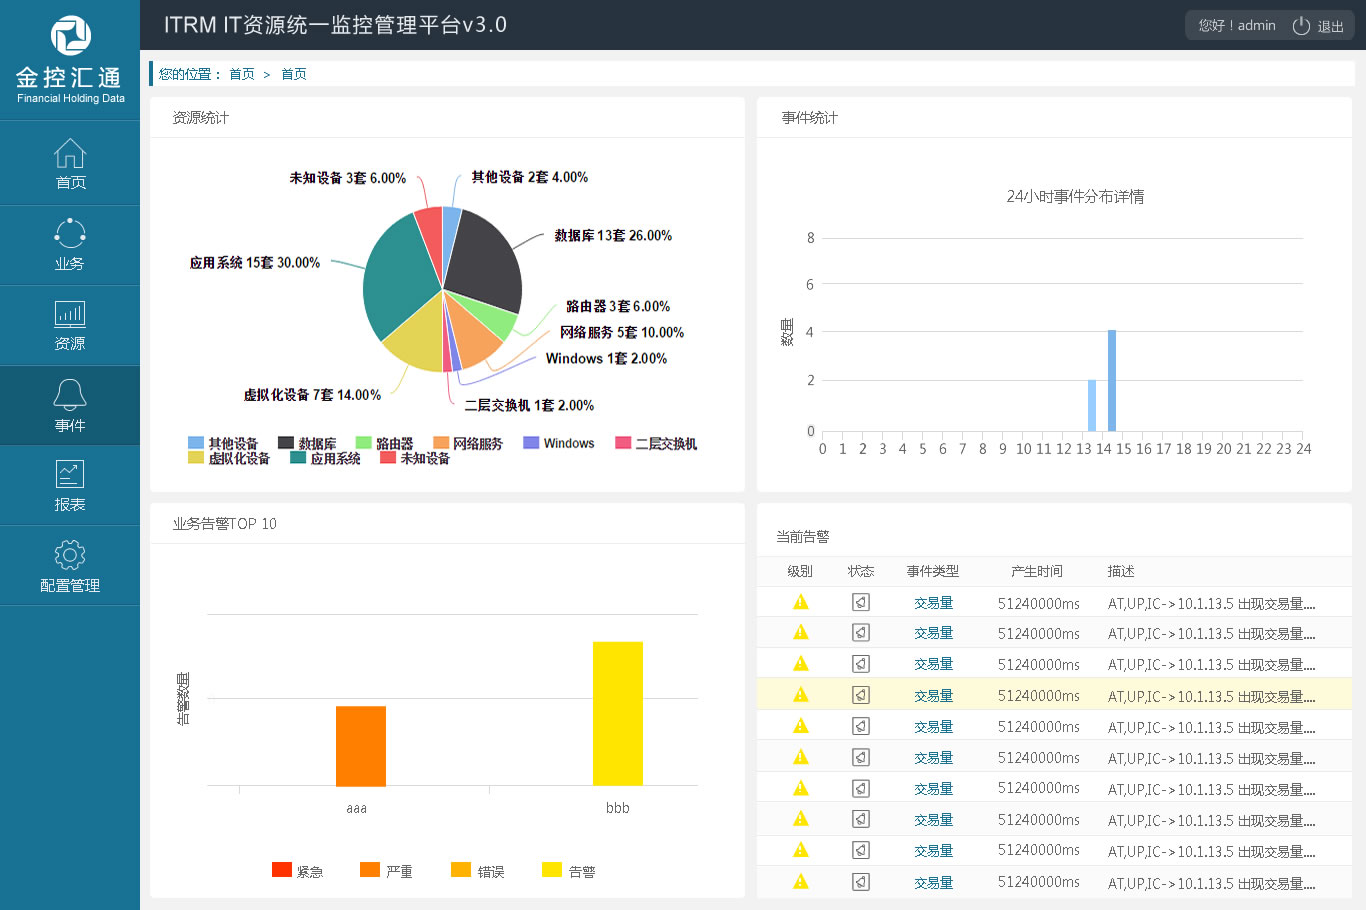This screenshot has height=910, width=1366.
Task: Toggle 未知设备 legend entry
Action: pyautogui.click(x=415, y=458)
